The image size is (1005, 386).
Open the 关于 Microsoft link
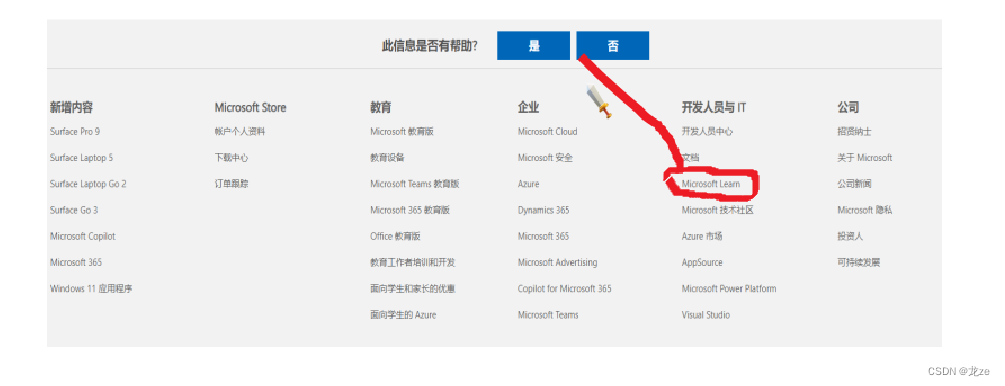[865, 158]
